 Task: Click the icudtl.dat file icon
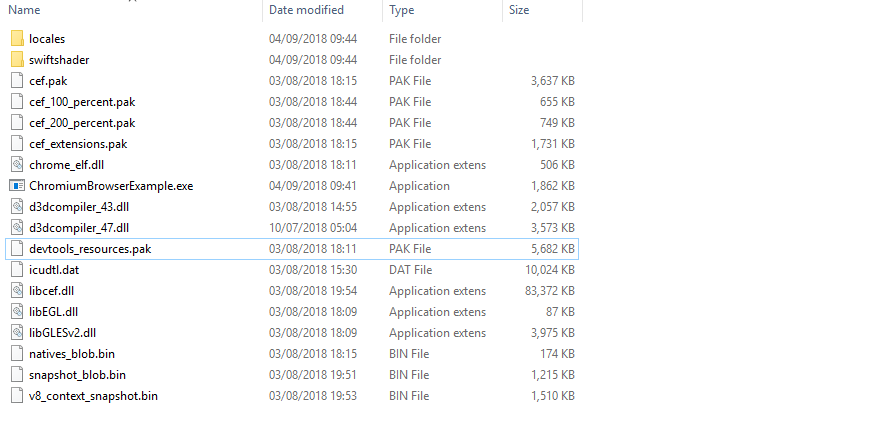pyautogui.click(x=16, y=270)
